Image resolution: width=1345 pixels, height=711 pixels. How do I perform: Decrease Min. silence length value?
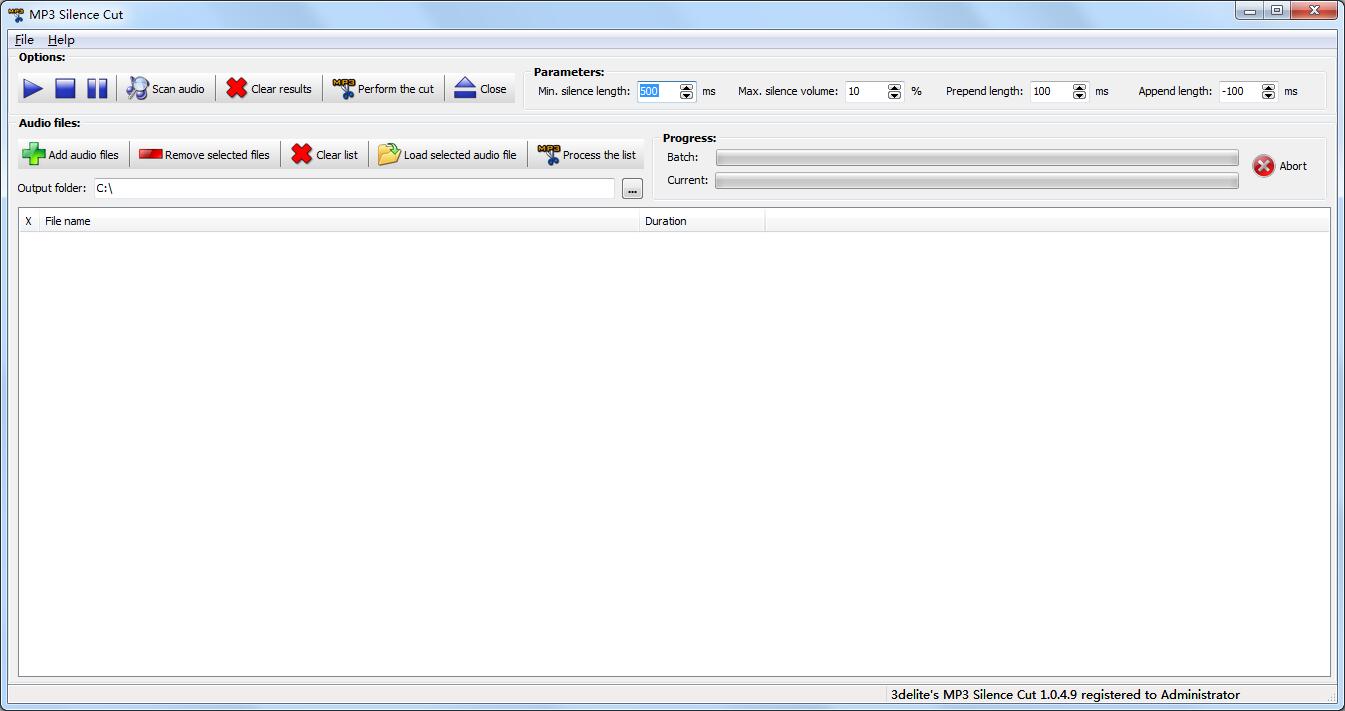pyautogui.click(x=686, y=96)
